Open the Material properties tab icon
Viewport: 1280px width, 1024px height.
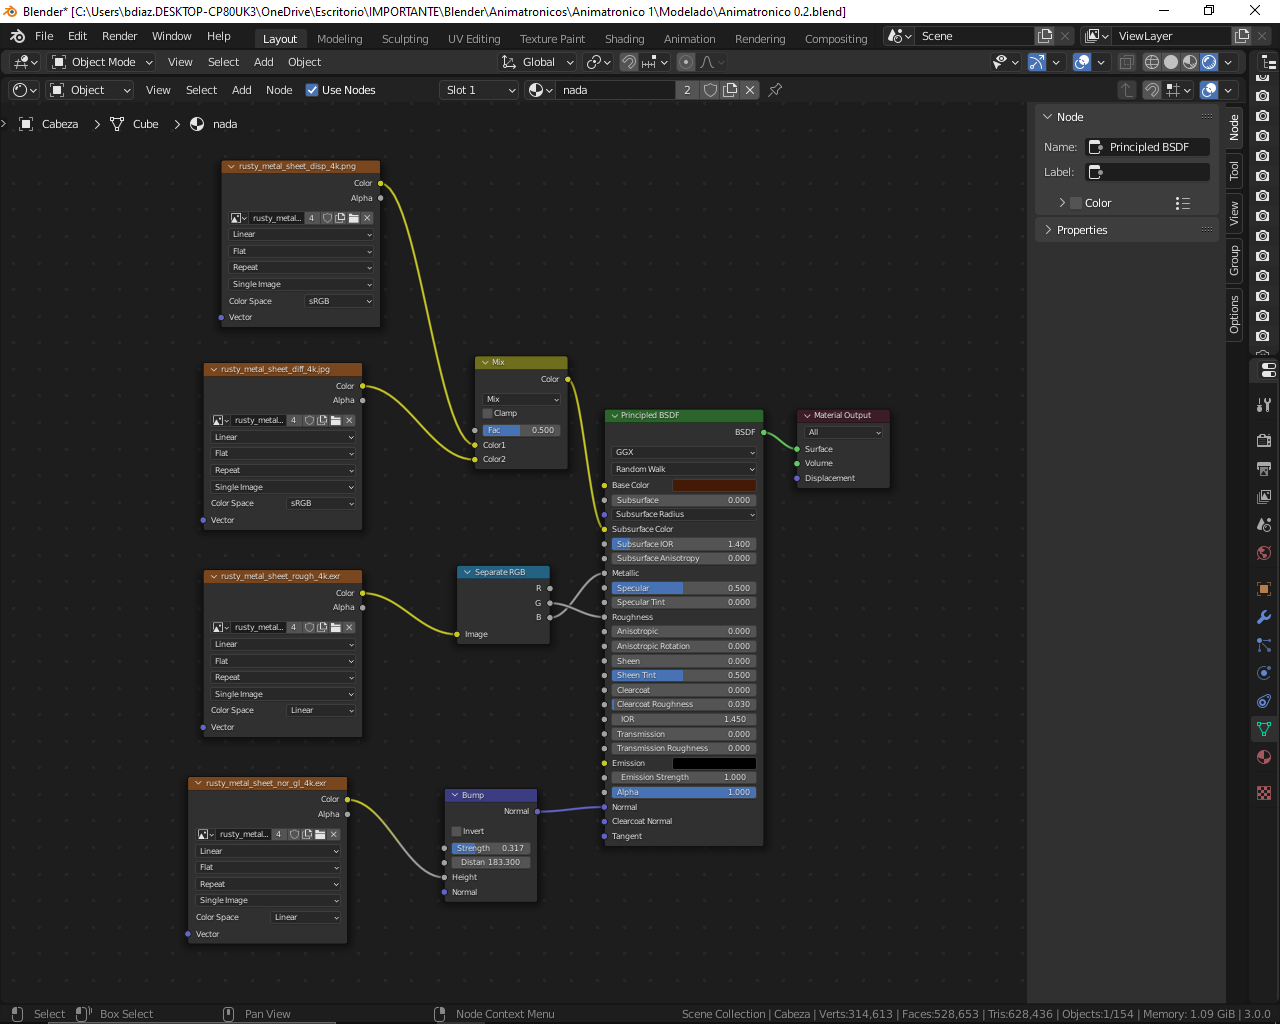click(1264, 757)
